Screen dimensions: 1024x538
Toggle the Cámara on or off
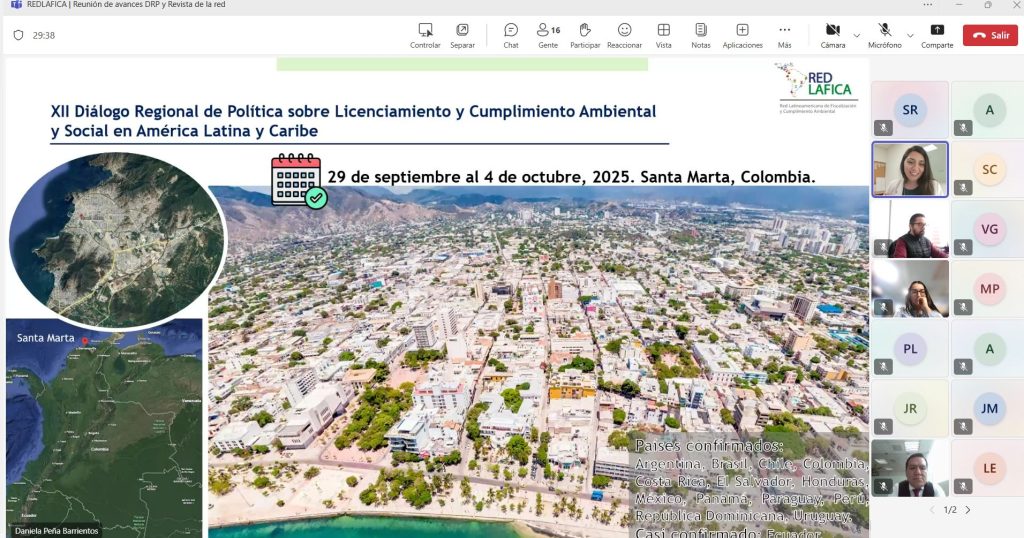coord(832,35)
